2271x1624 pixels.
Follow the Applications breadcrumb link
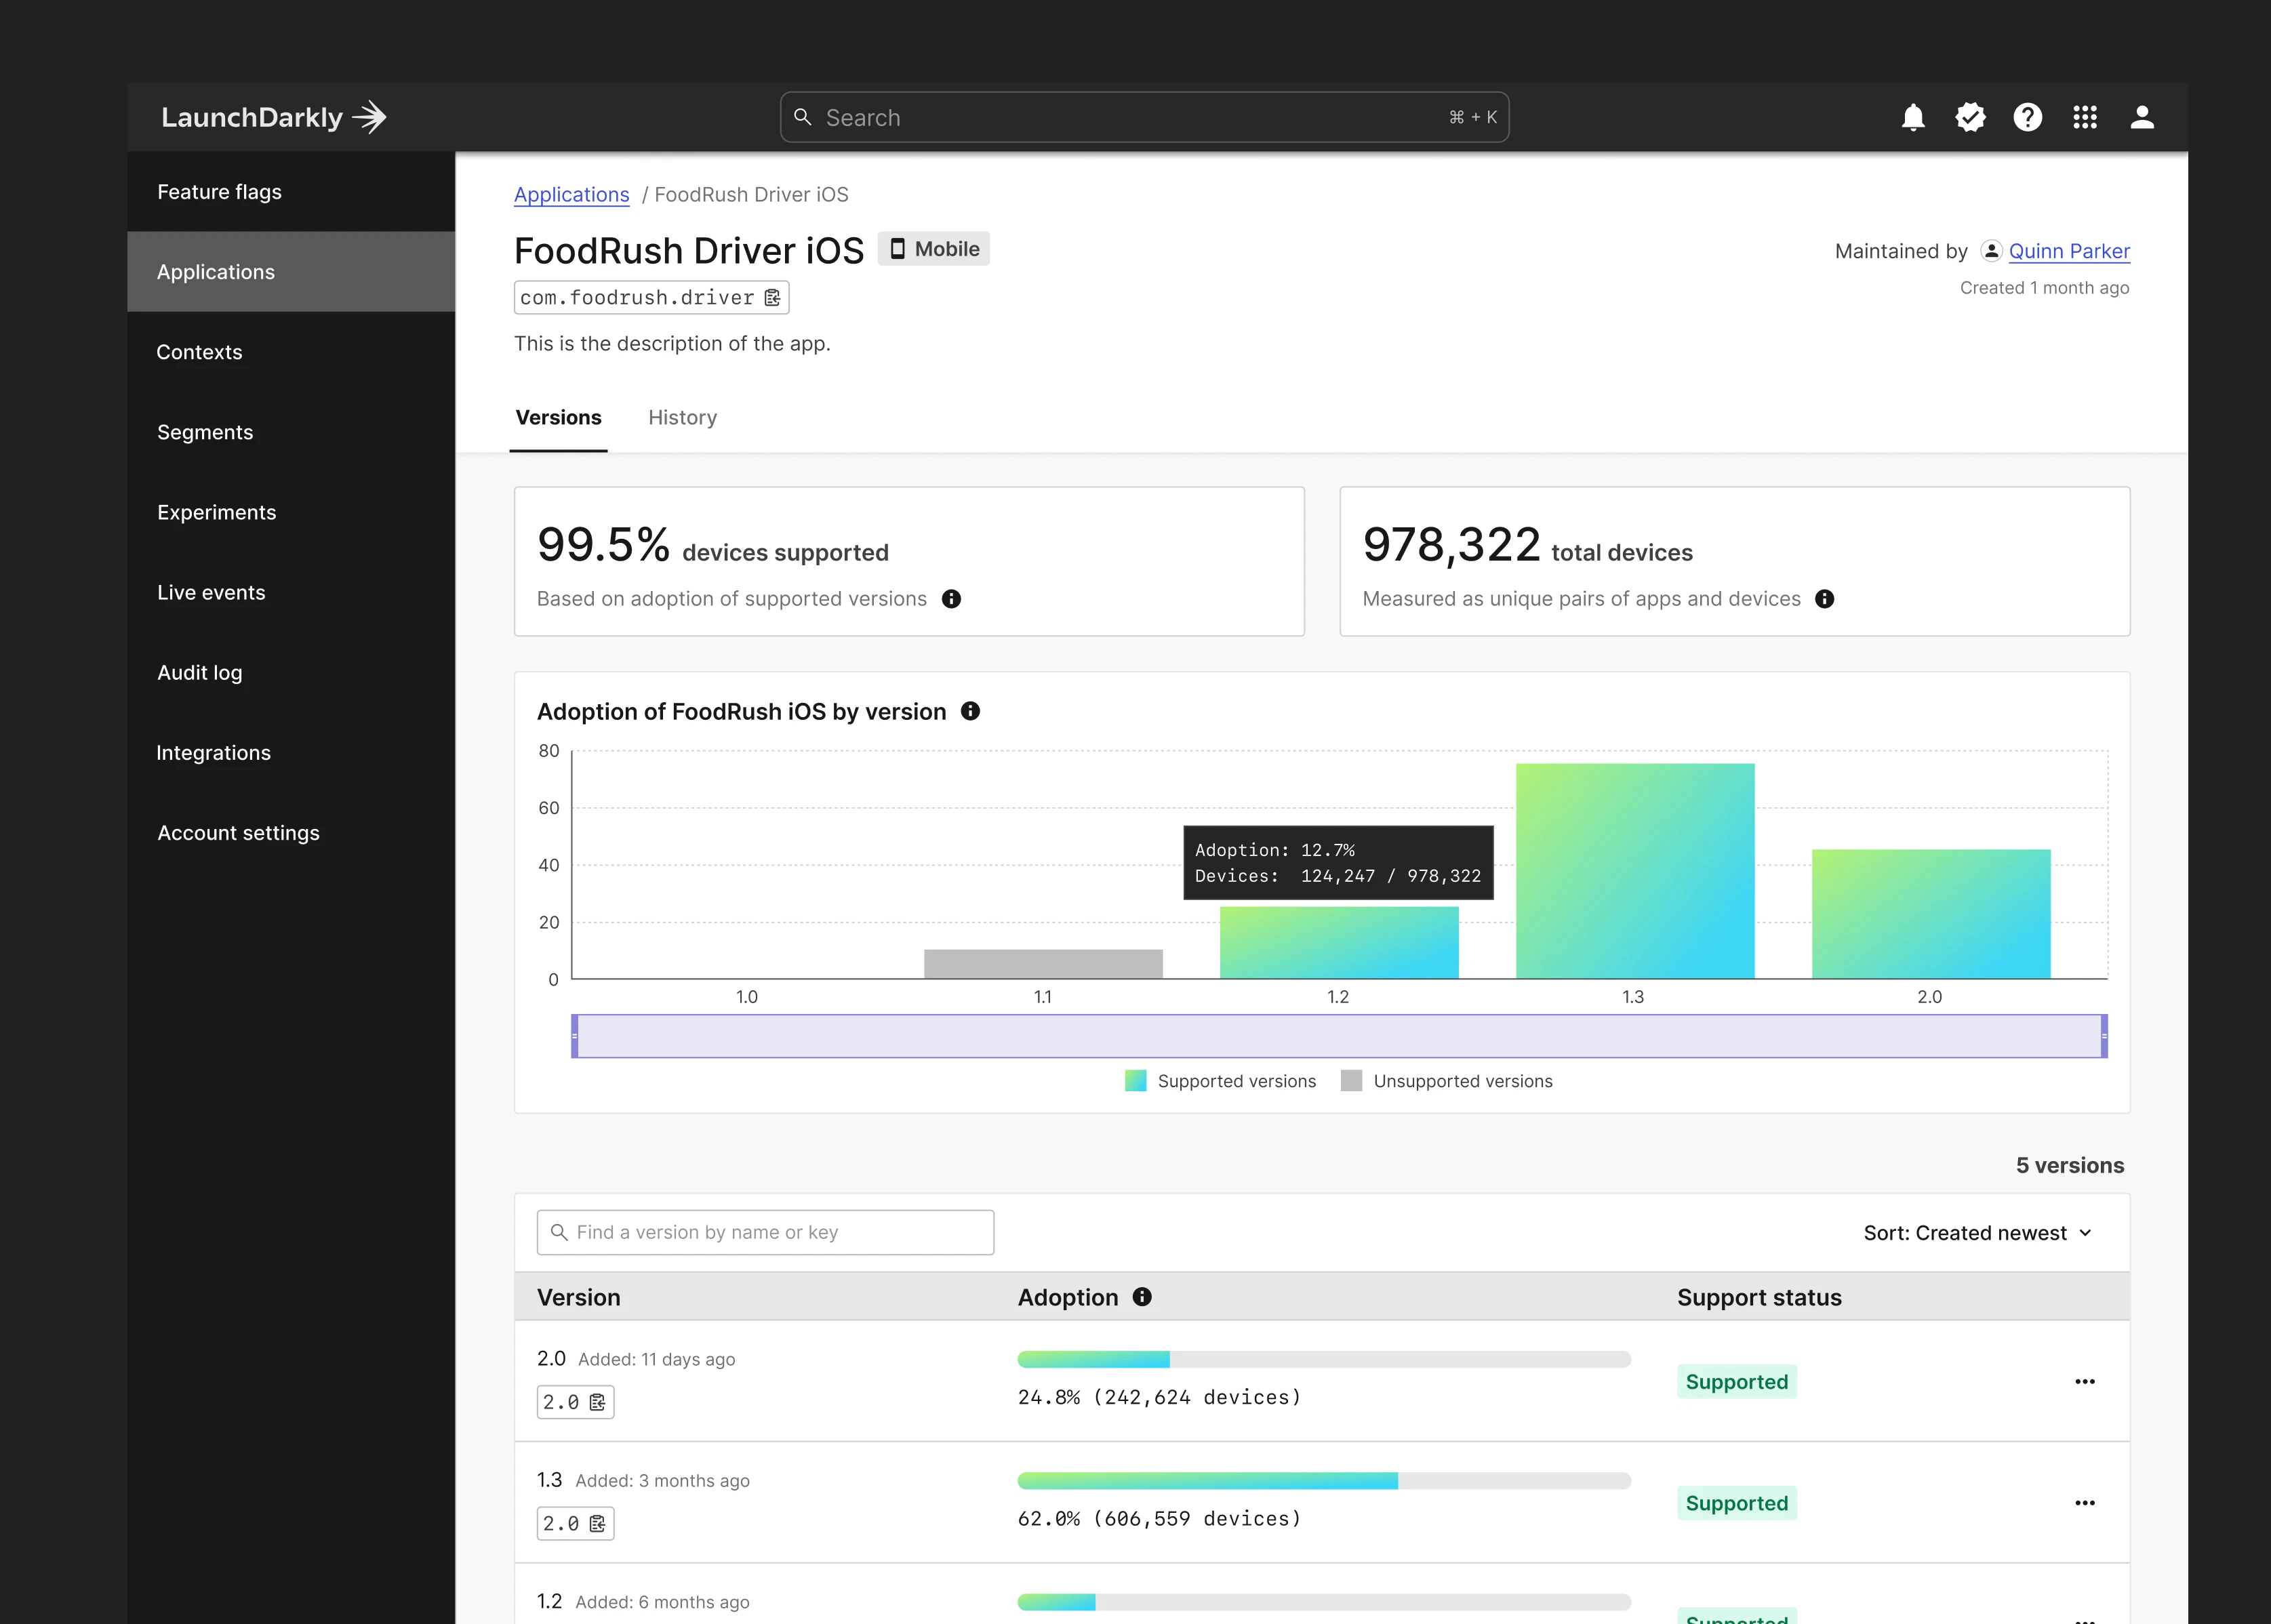tap(571, 194)
